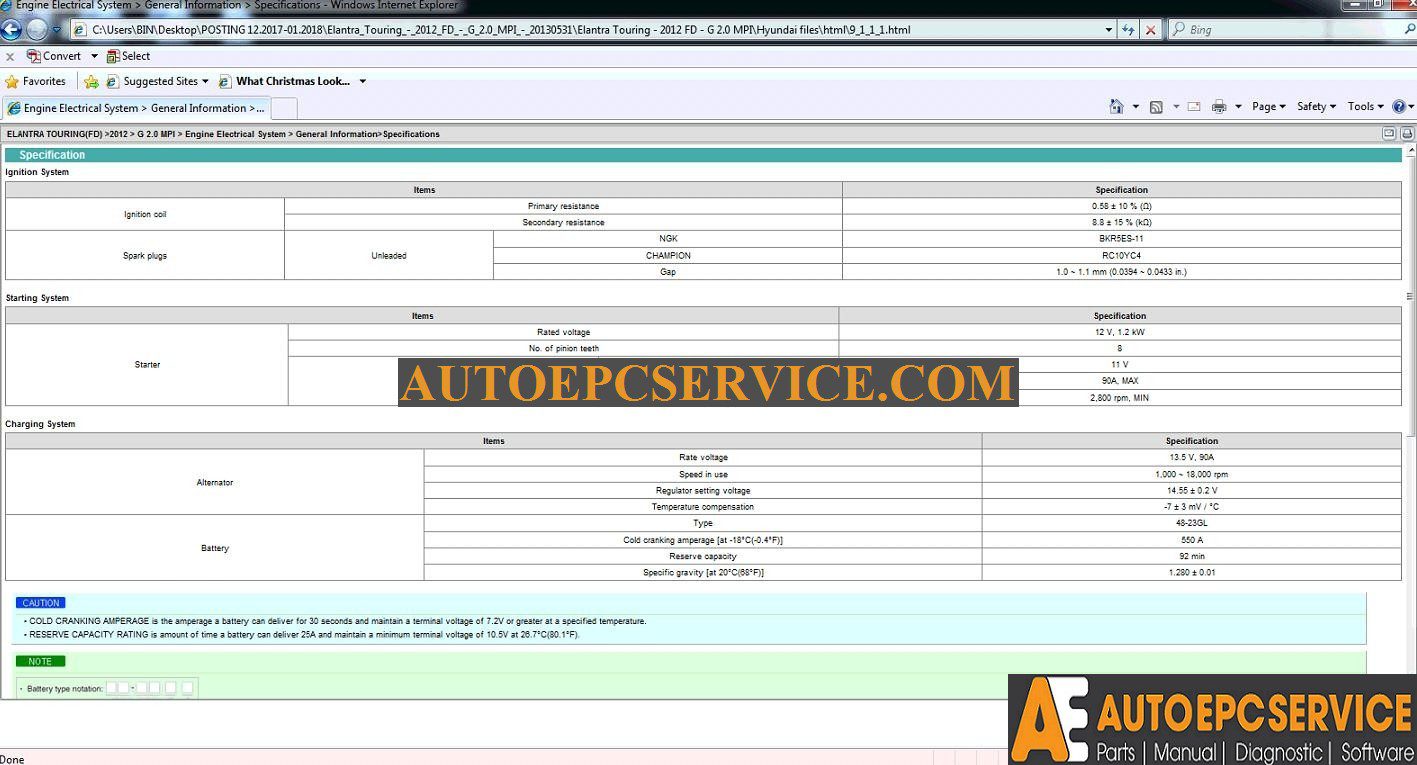Click the value BKR5ES-11
The height and width of the screenshot is (765, 1417).
(1121, 239)
